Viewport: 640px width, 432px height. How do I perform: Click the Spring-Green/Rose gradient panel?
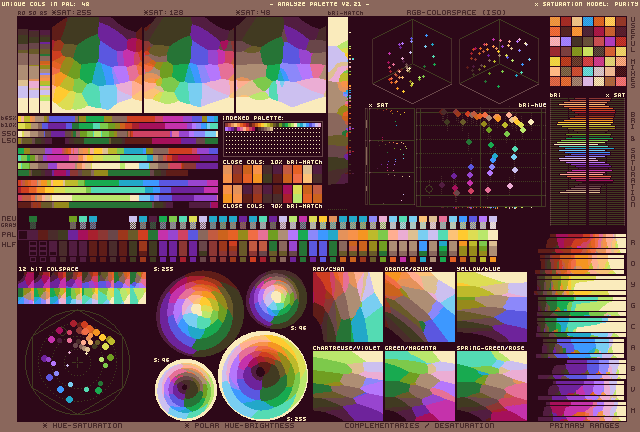coord(491,385)
